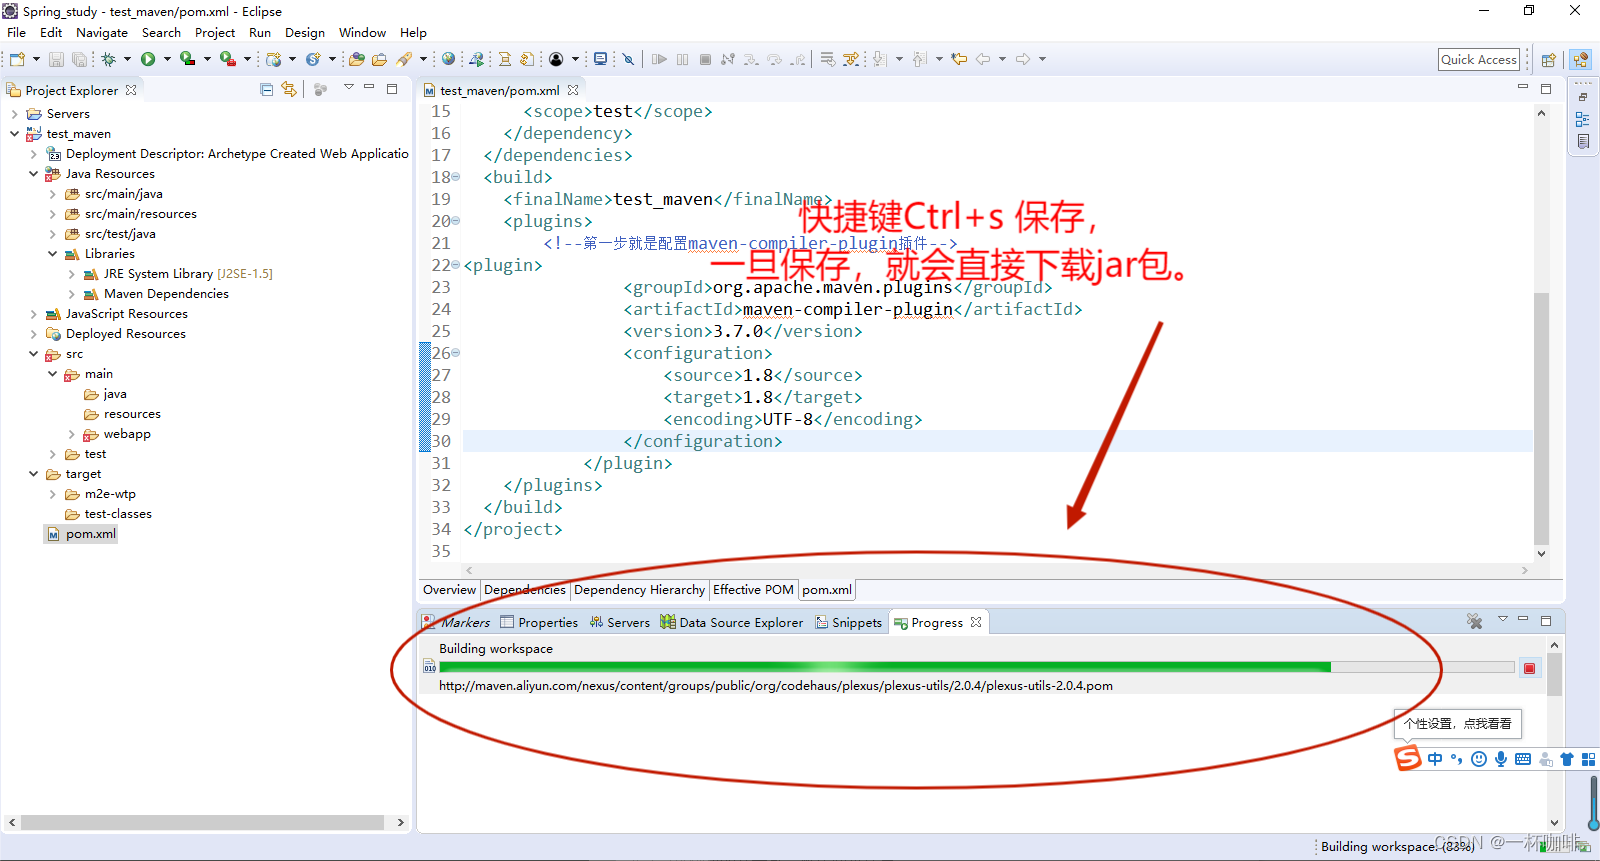Open the Window menu
Image resolution: width=1600 pixels, height=861 pixels.
[362, 32]
